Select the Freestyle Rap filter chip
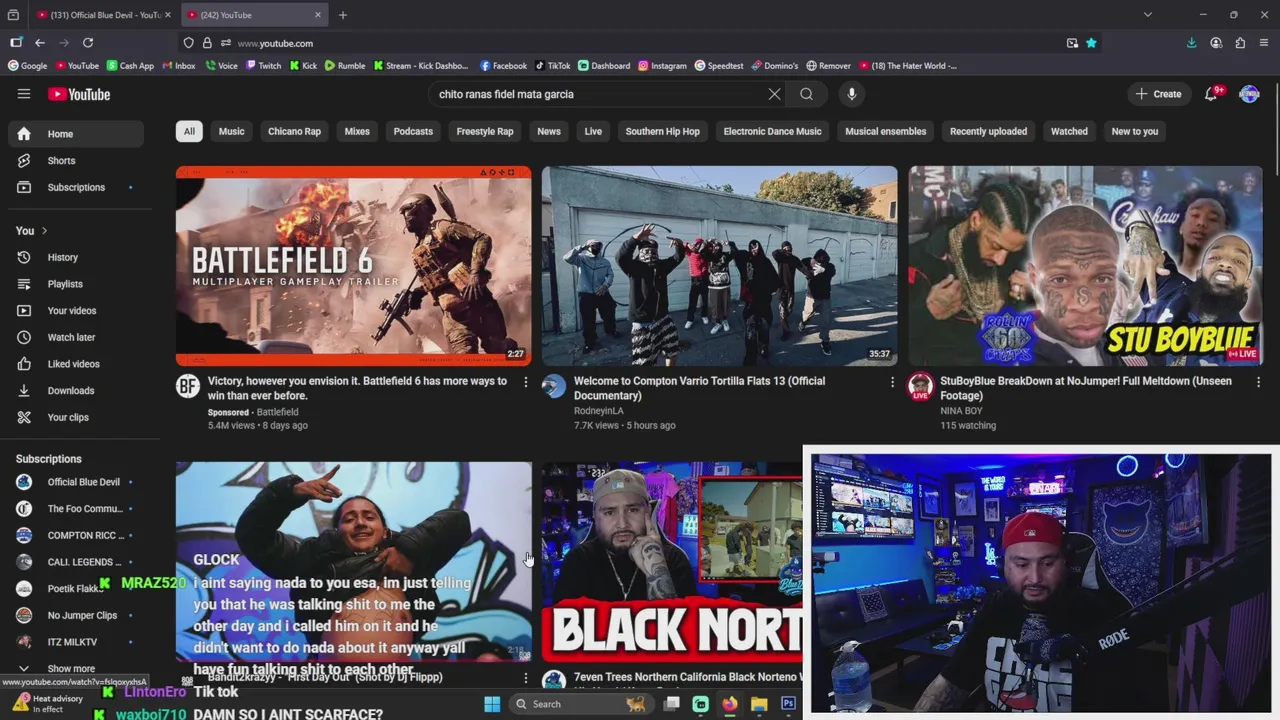Screen dimensions: 1280x720 (x=485, y=131)
